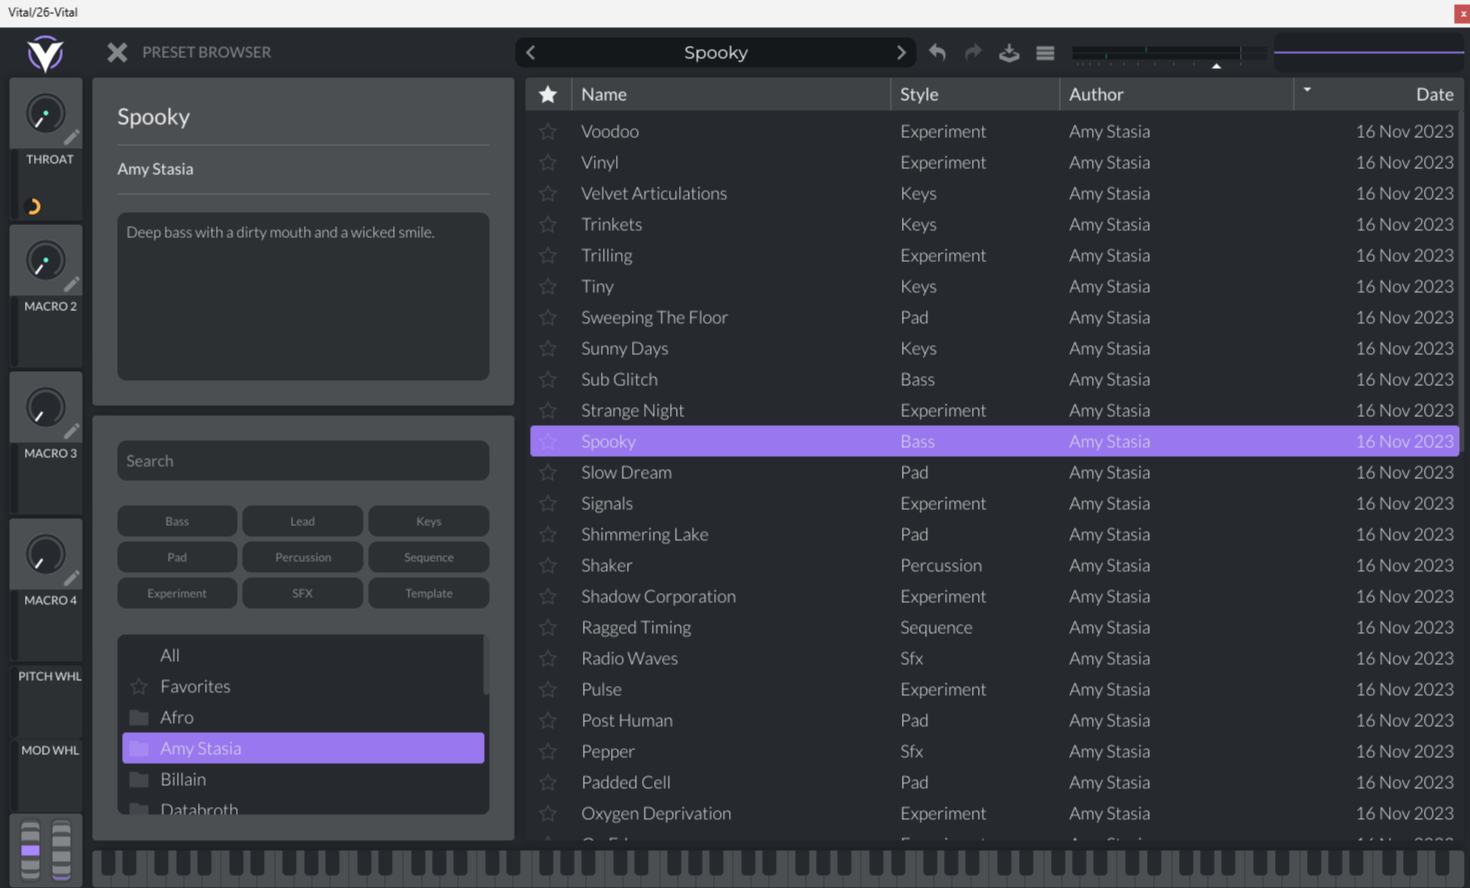This screenshot has width=1470, height=888.
Task: Open the Afro folder
Action: point(302,717)
